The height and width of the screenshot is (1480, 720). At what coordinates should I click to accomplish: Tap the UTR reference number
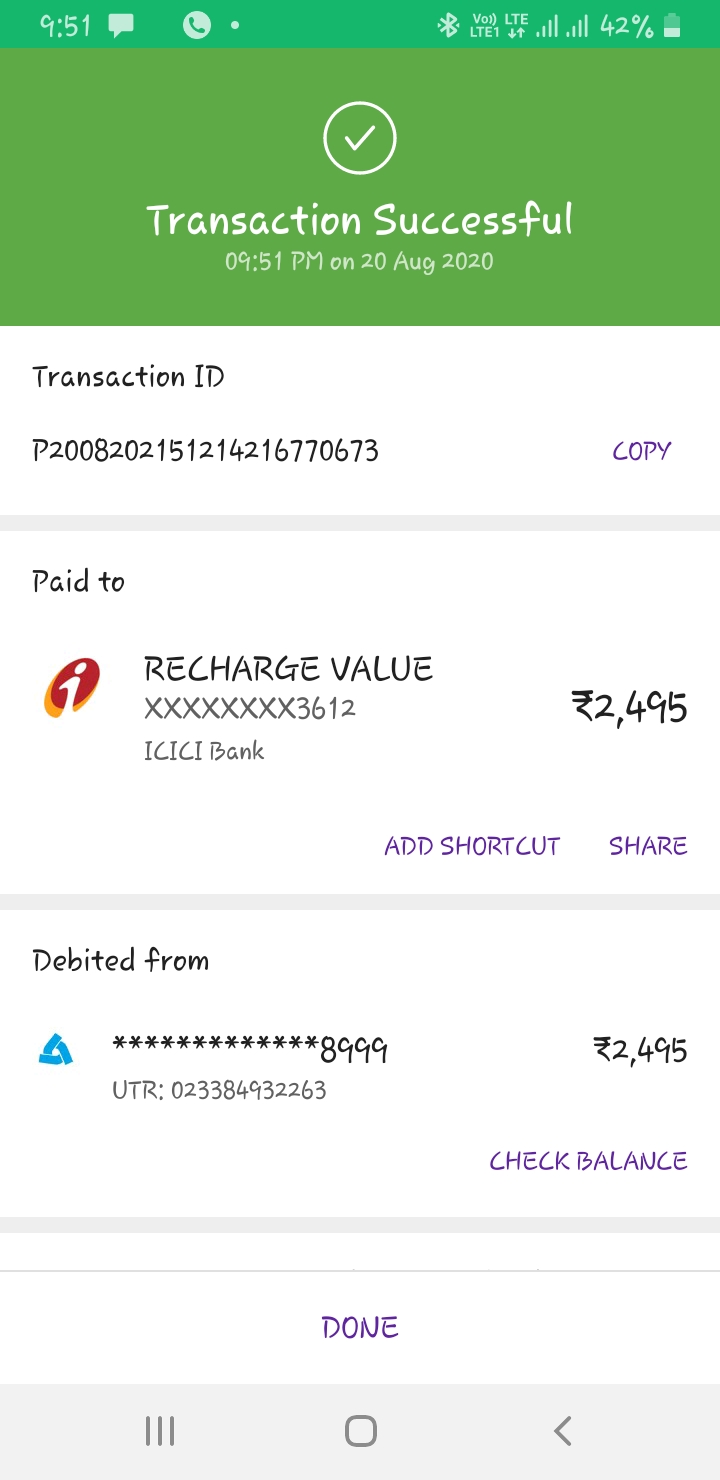[220, 1089]
